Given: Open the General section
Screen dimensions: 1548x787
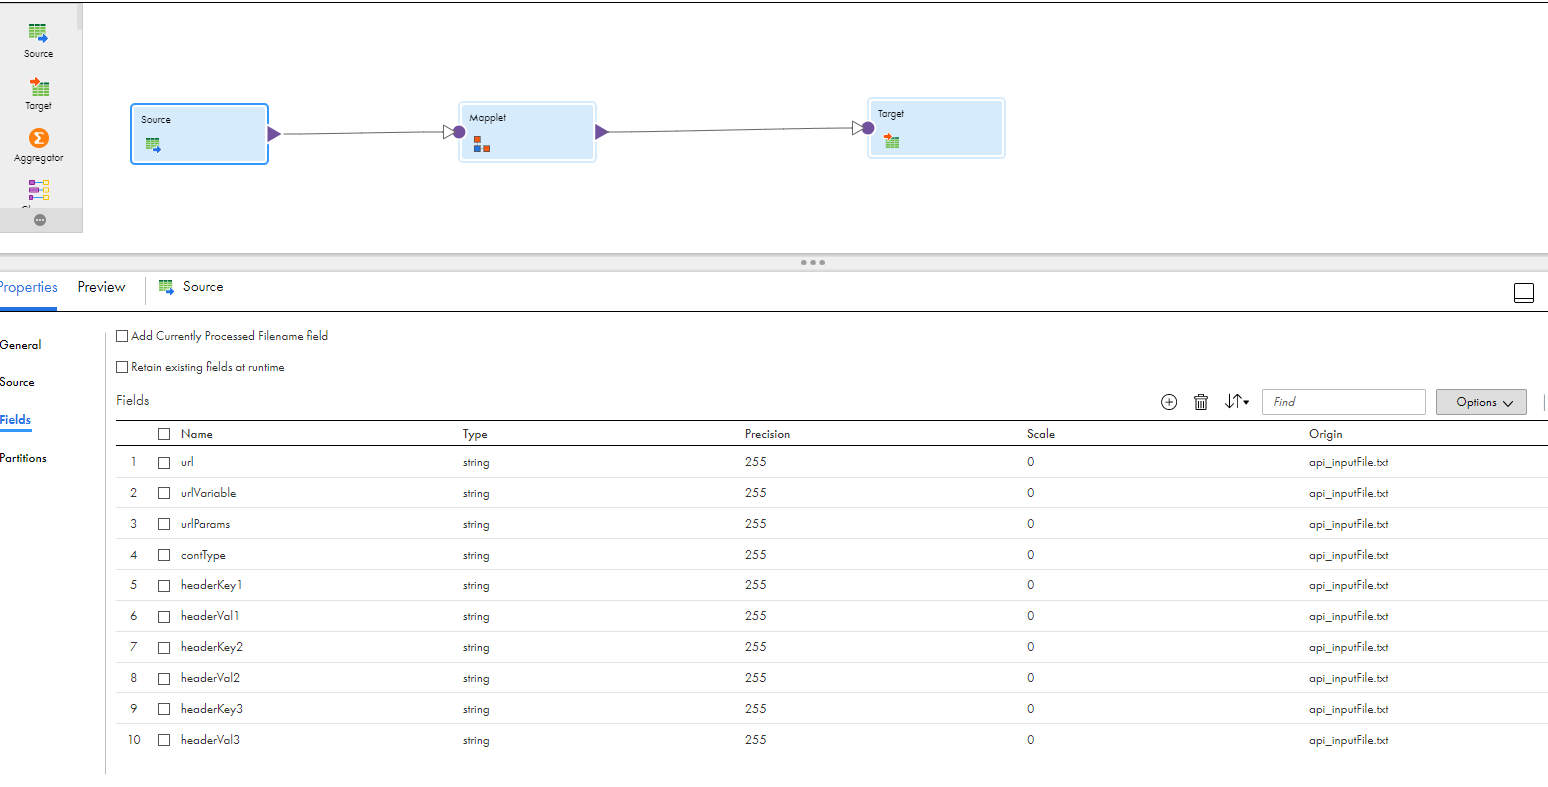Looking at the screenshot, I should (21, 345).
